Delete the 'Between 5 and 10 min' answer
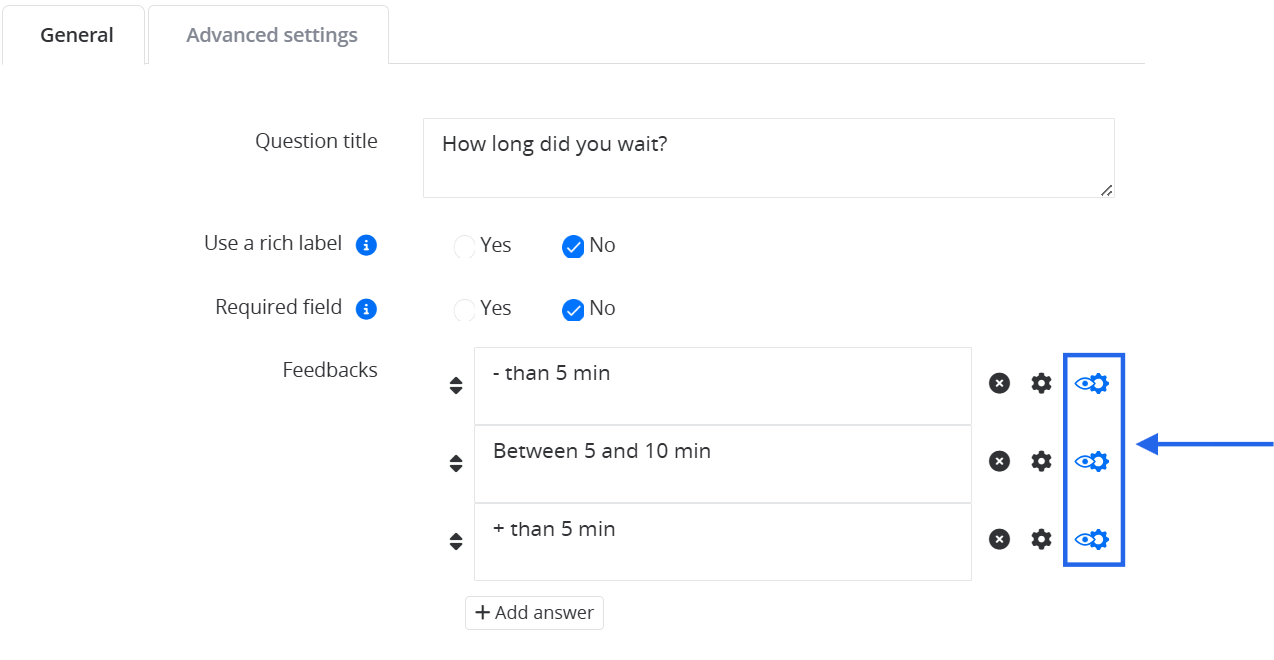1274x660 pixels. click(999, 461)
